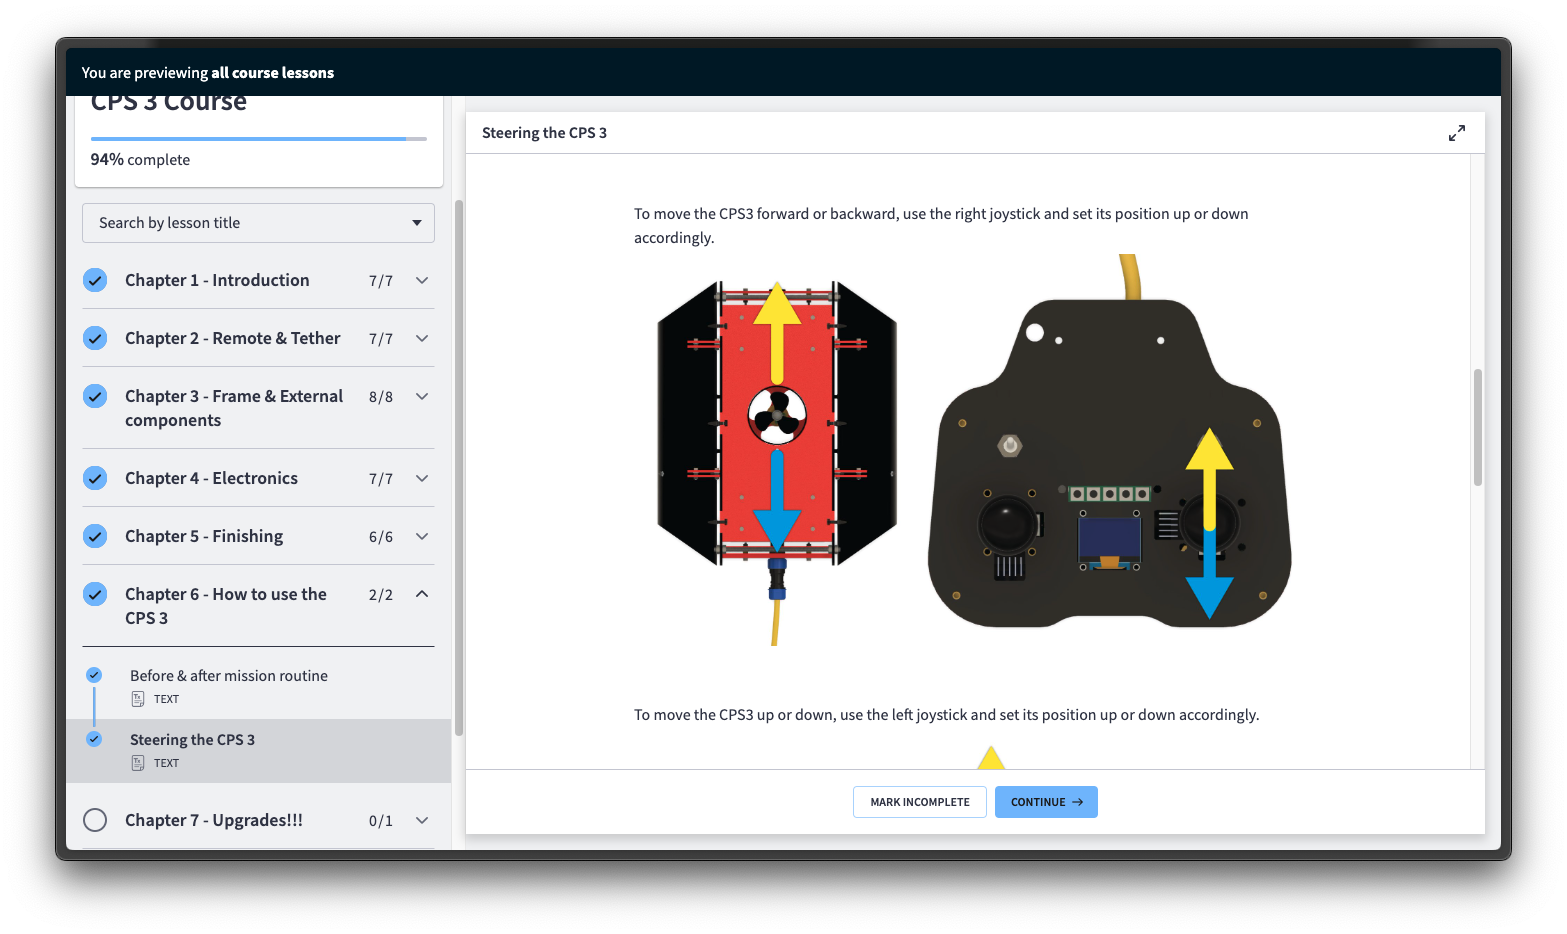Click the Chapter 5 completed checkmark icon
The image size is (1567, 934).
[95, 536]
